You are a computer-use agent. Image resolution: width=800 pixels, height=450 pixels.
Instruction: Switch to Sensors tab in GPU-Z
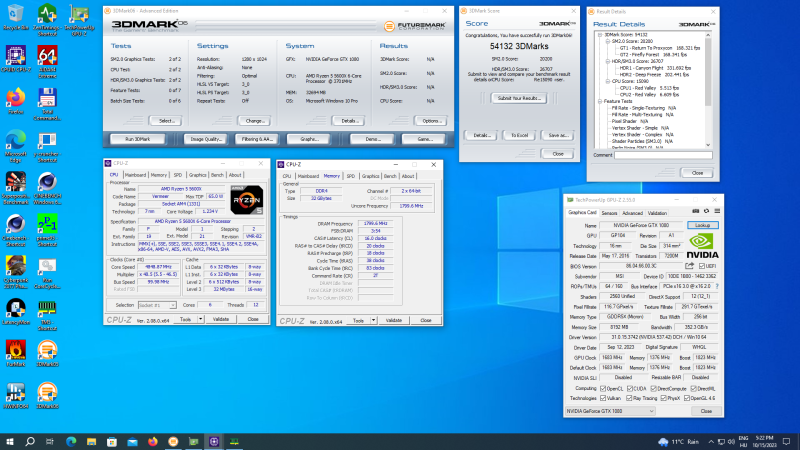pyautogui.click(x=609, y=213)
